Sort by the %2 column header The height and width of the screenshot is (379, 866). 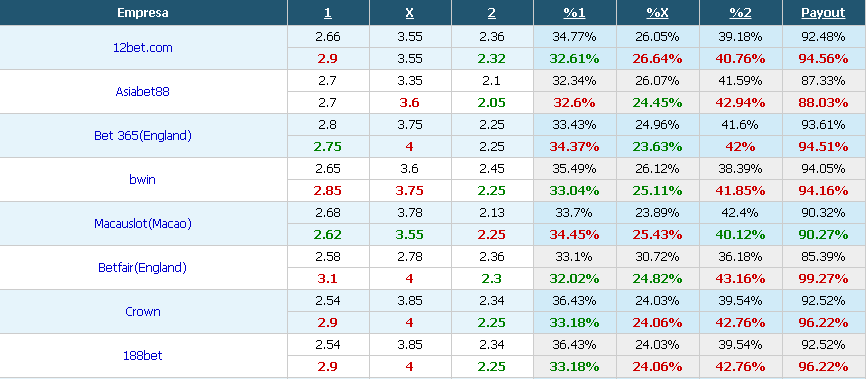(x=740, y=13)
